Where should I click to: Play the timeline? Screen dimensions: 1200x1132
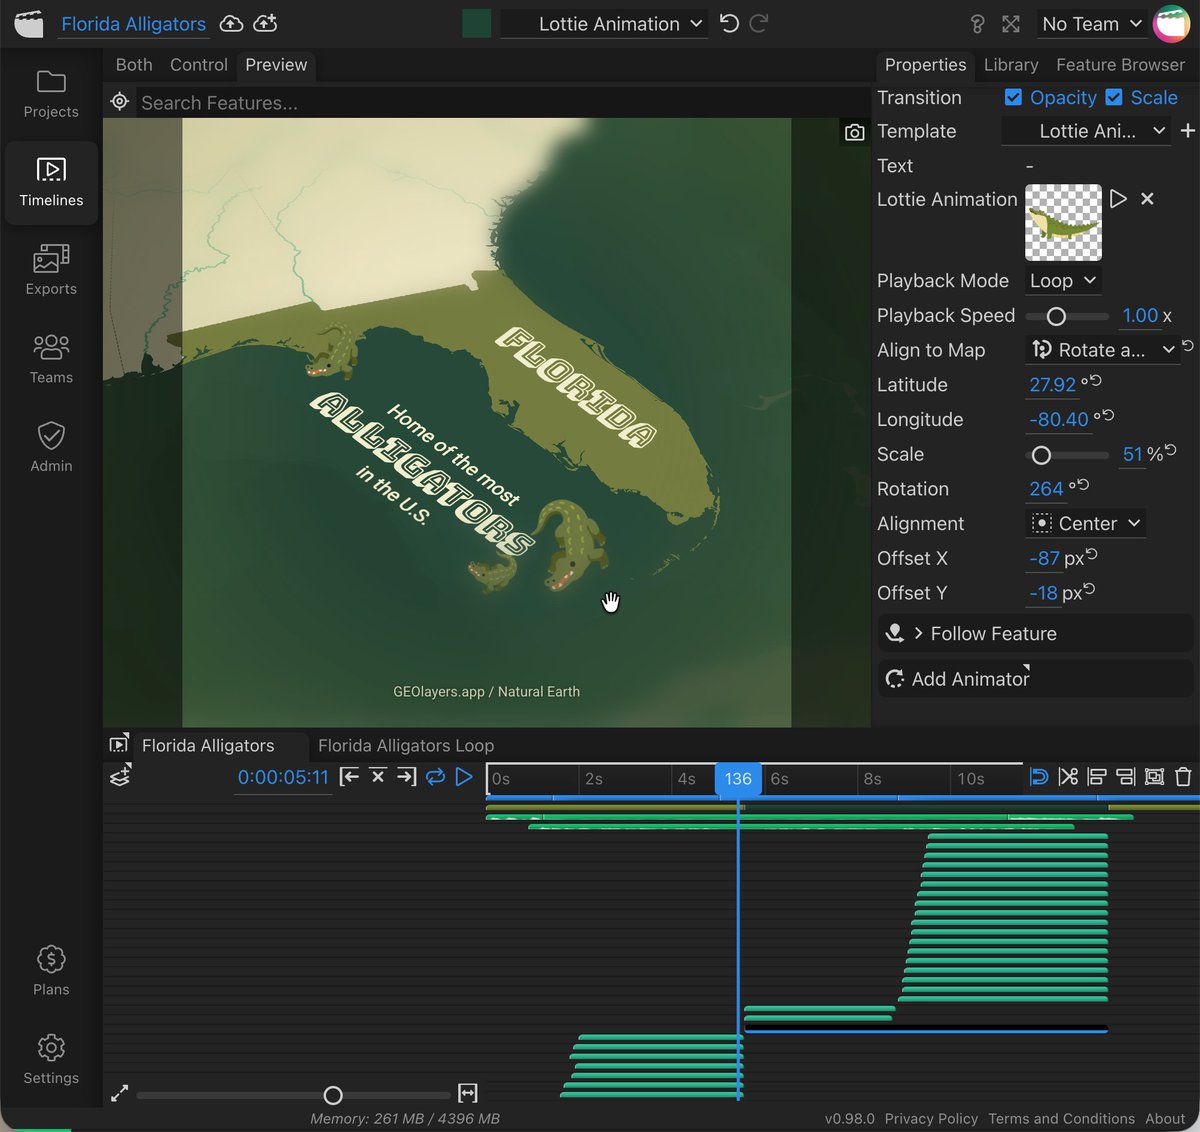[464, 777]
